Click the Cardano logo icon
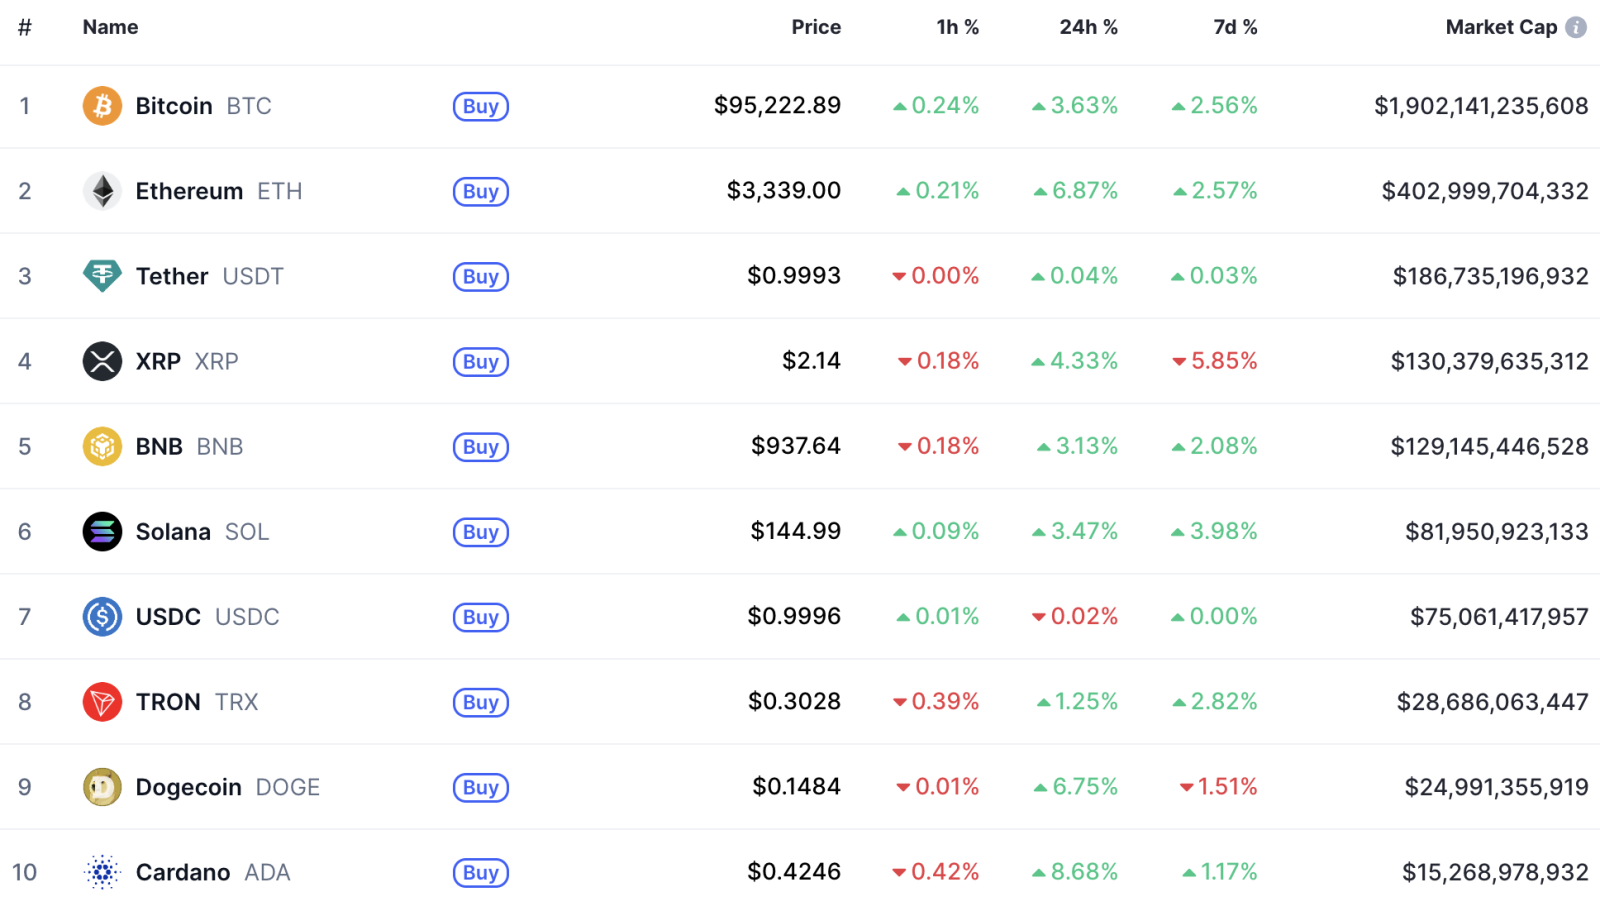Viewport: 1600px width, 911px height. [102, 872]
